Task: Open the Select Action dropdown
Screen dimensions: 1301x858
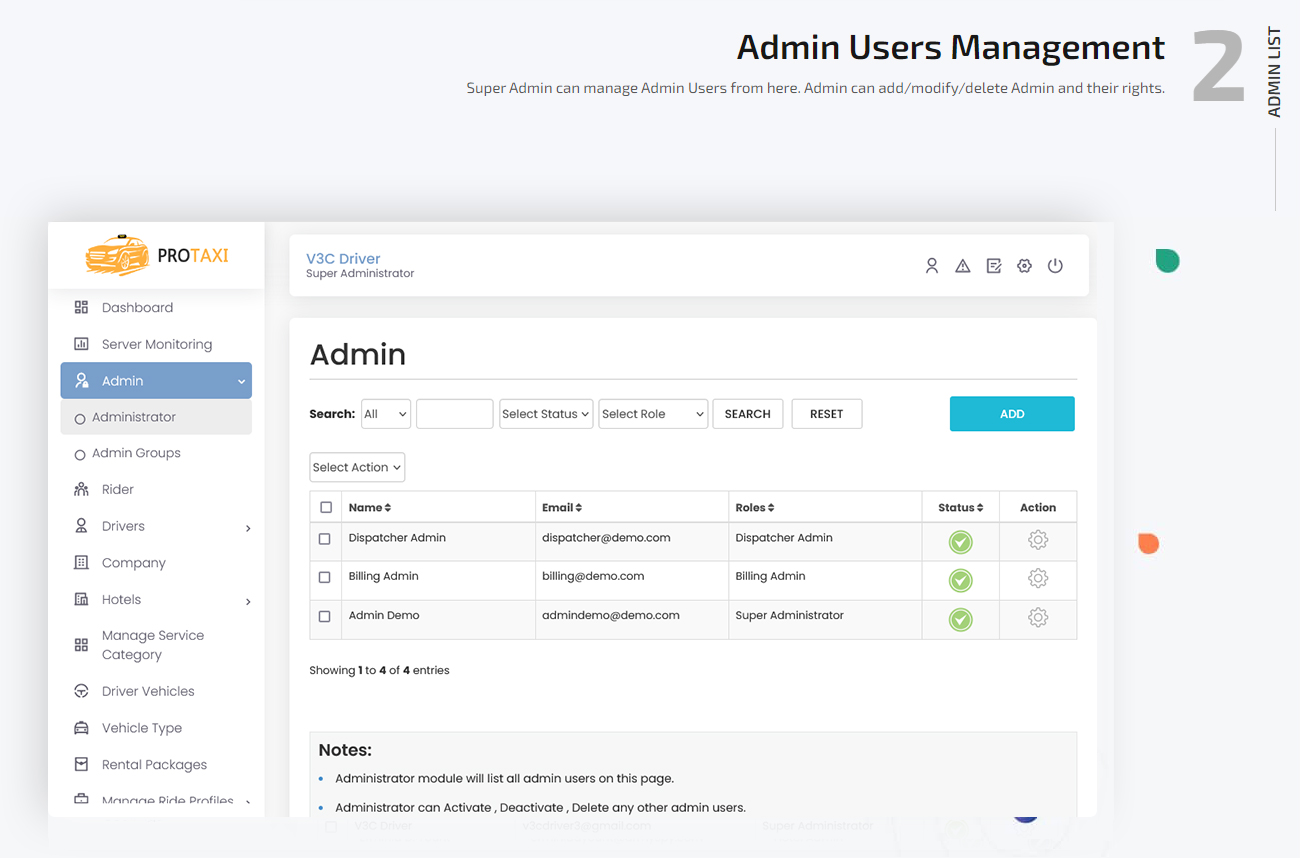Action: coord(356,467)
